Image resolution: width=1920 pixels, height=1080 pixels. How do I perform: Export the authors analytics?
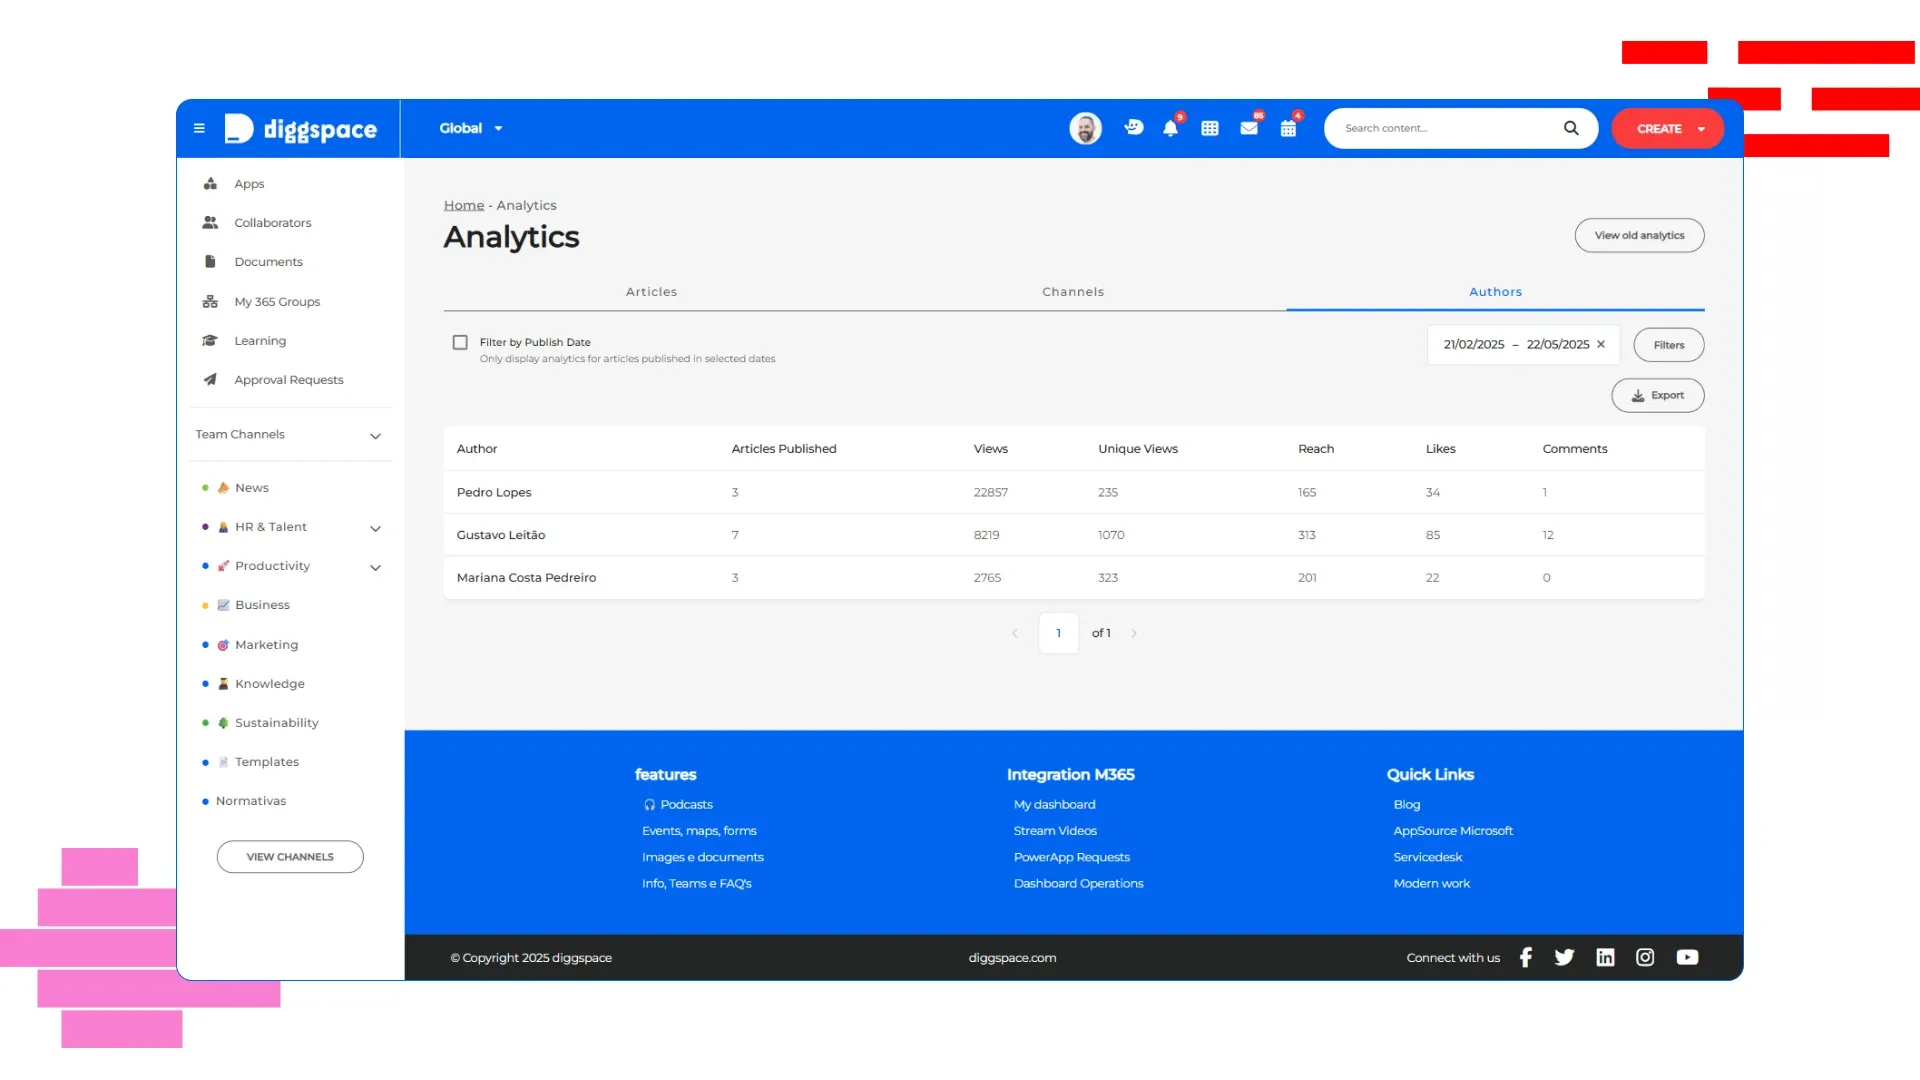click(1658, 395)
